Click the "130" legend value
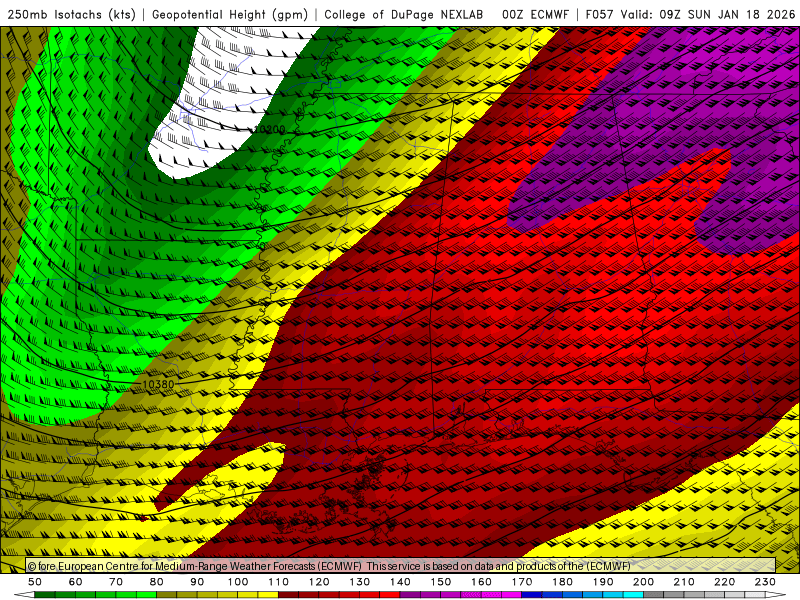Screen dimensions: 800x600 pos(360,582)
